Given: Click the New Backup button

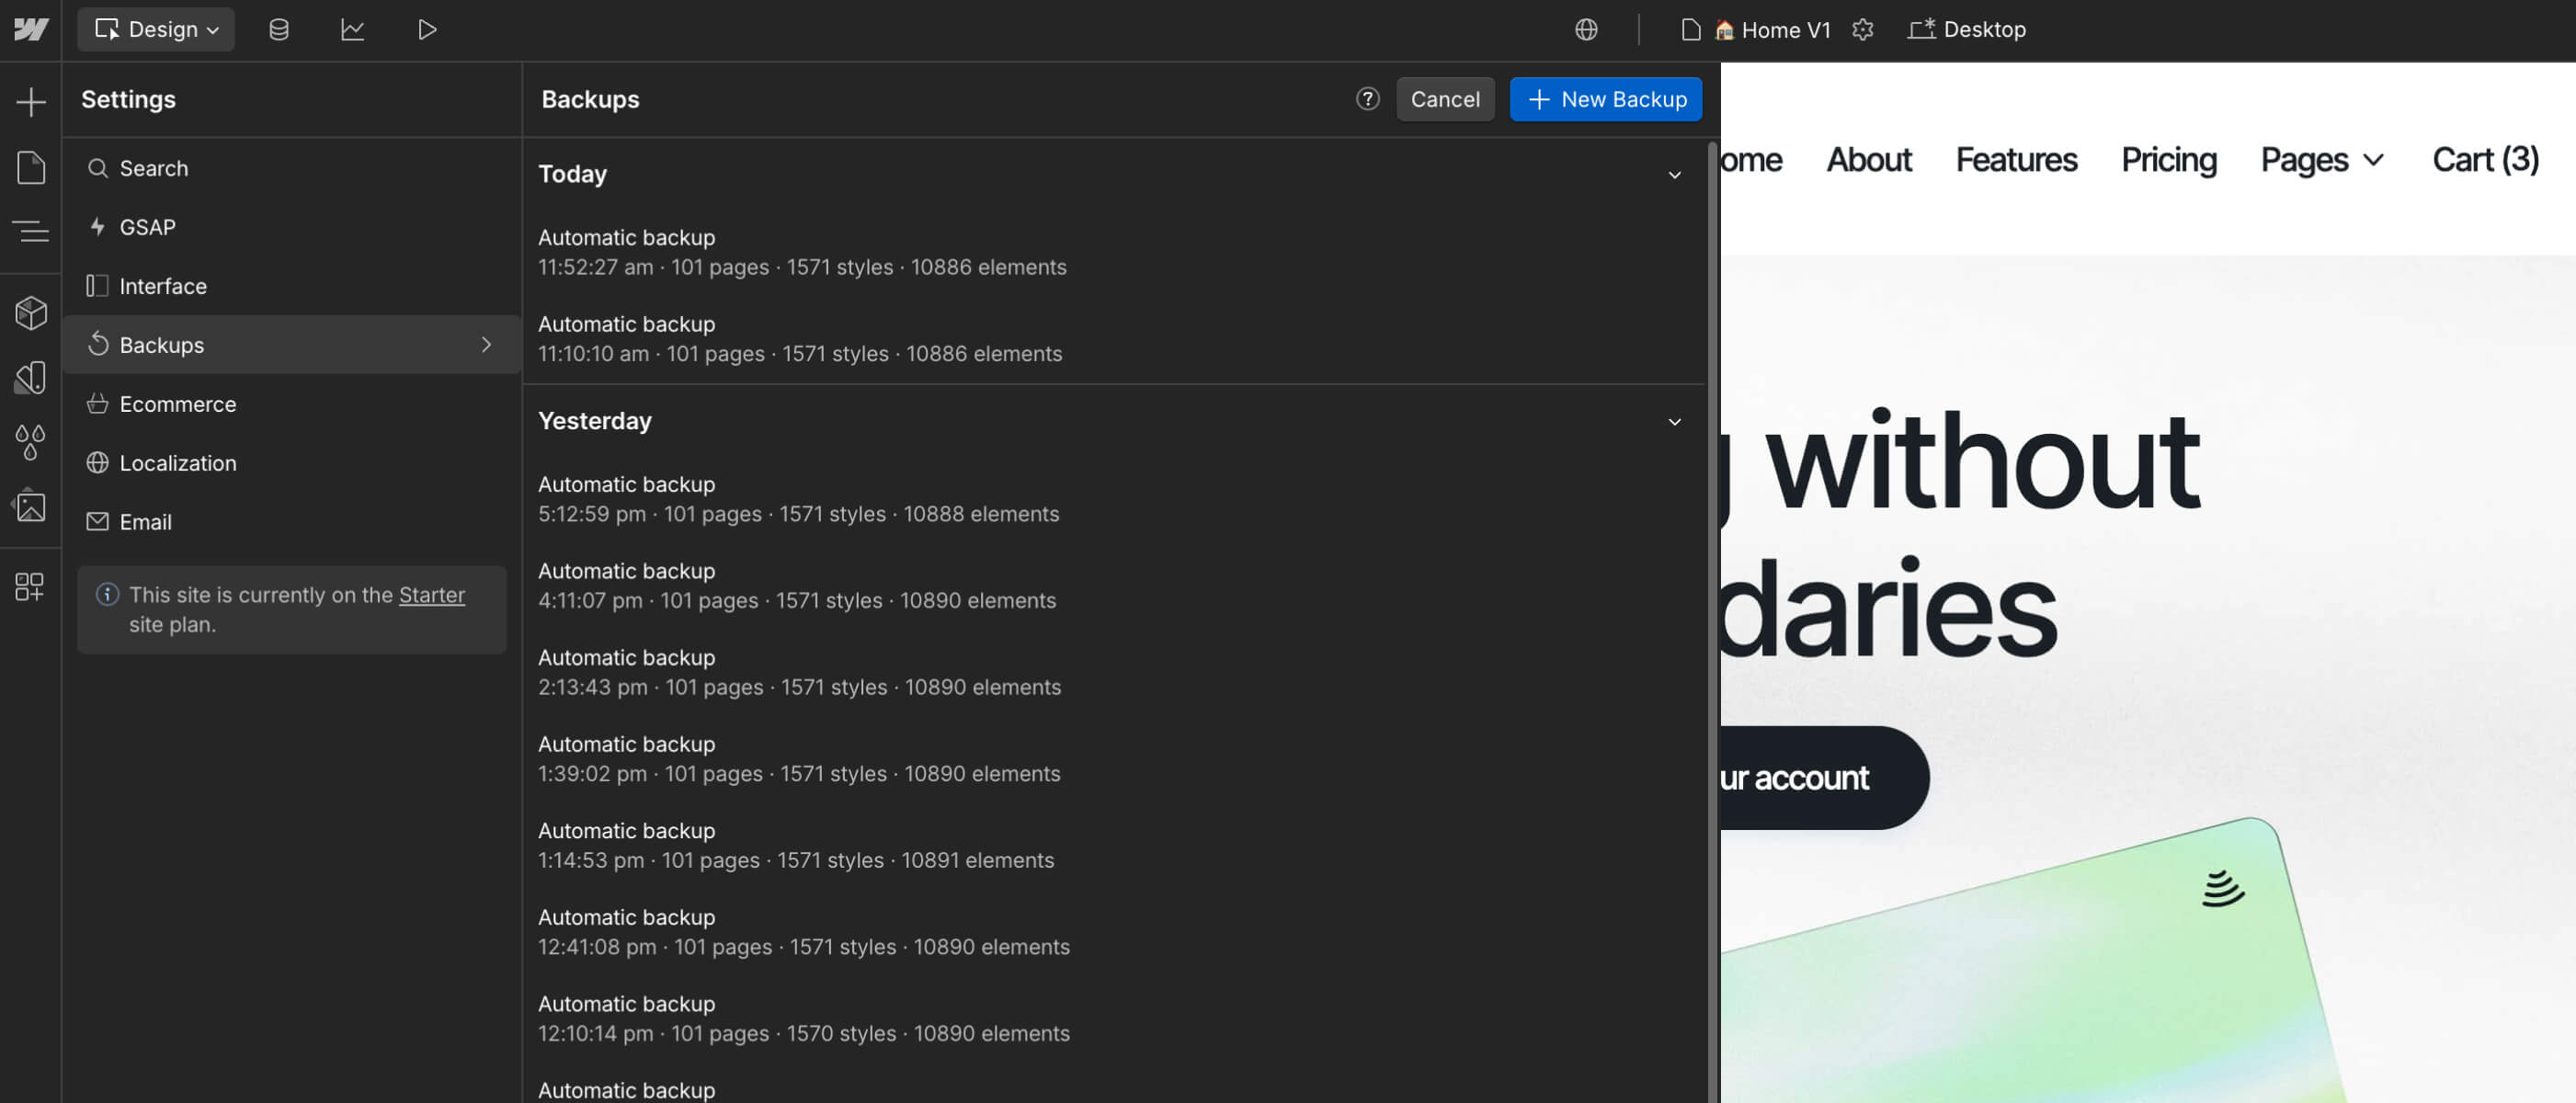Looking at the screenshot, I should tap(1605, 99).
